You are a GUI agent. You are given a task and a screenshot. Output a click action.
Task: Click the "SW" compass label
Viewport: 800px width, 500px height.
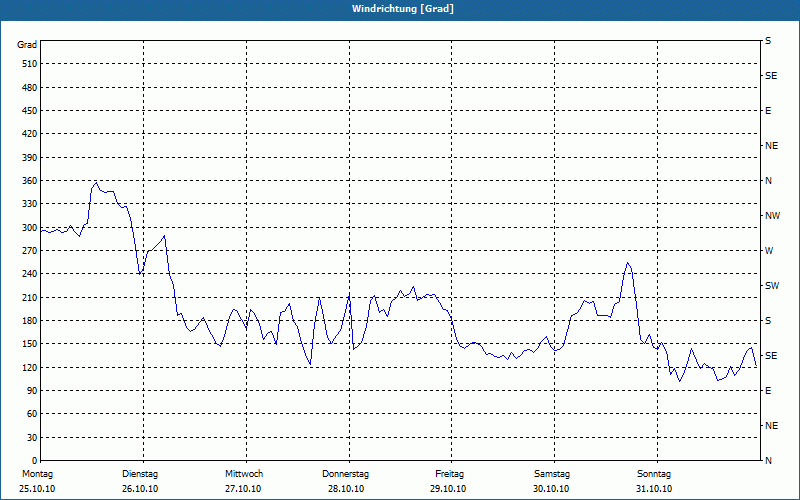[x=772, y=286]
